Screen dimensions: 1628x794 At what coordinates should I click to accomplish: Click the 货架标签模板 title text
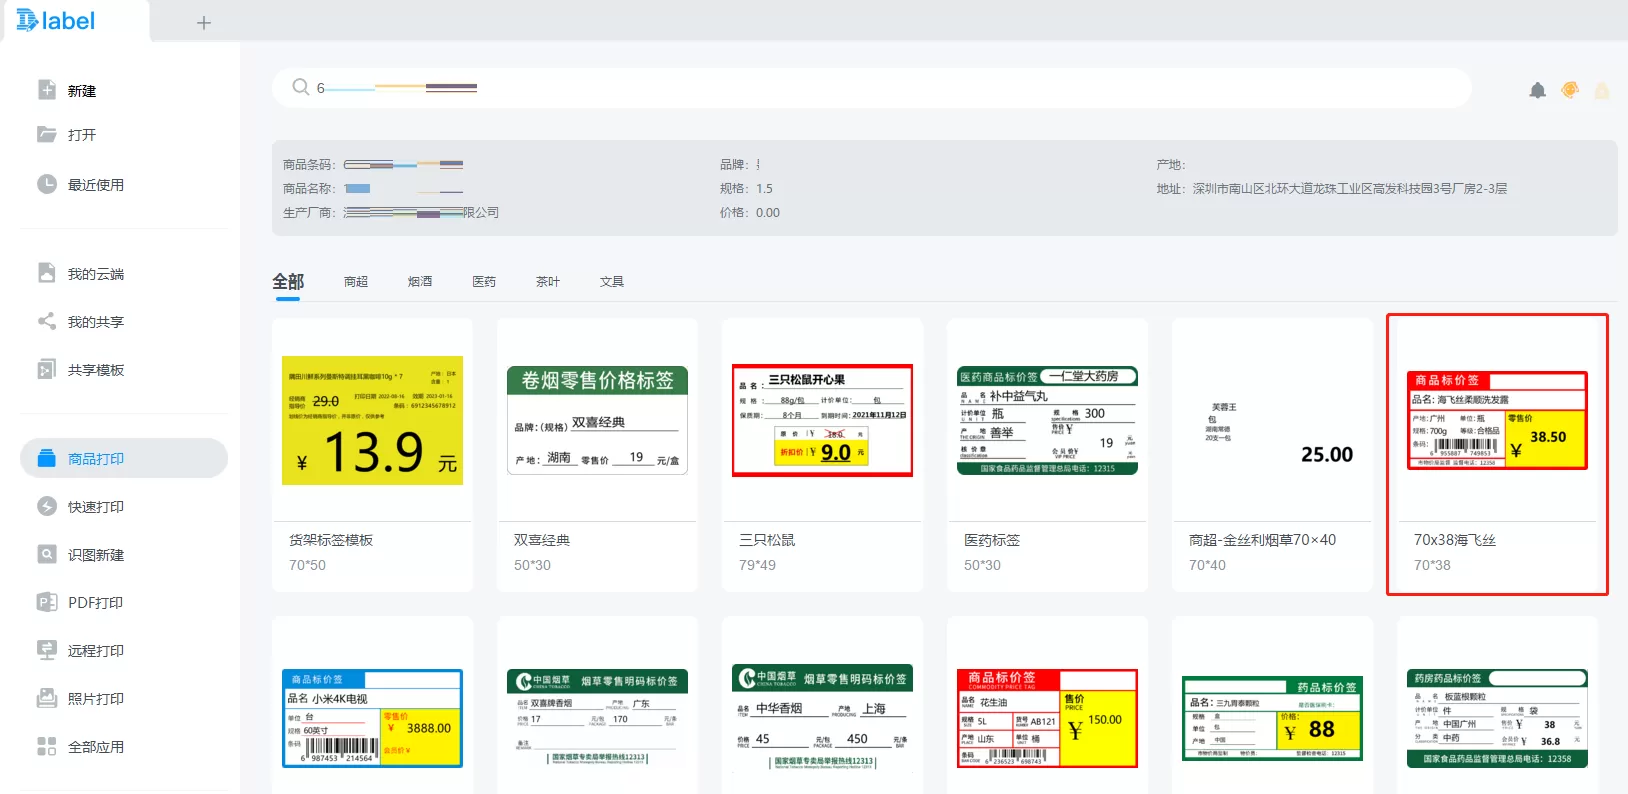[x=331, y=540]
